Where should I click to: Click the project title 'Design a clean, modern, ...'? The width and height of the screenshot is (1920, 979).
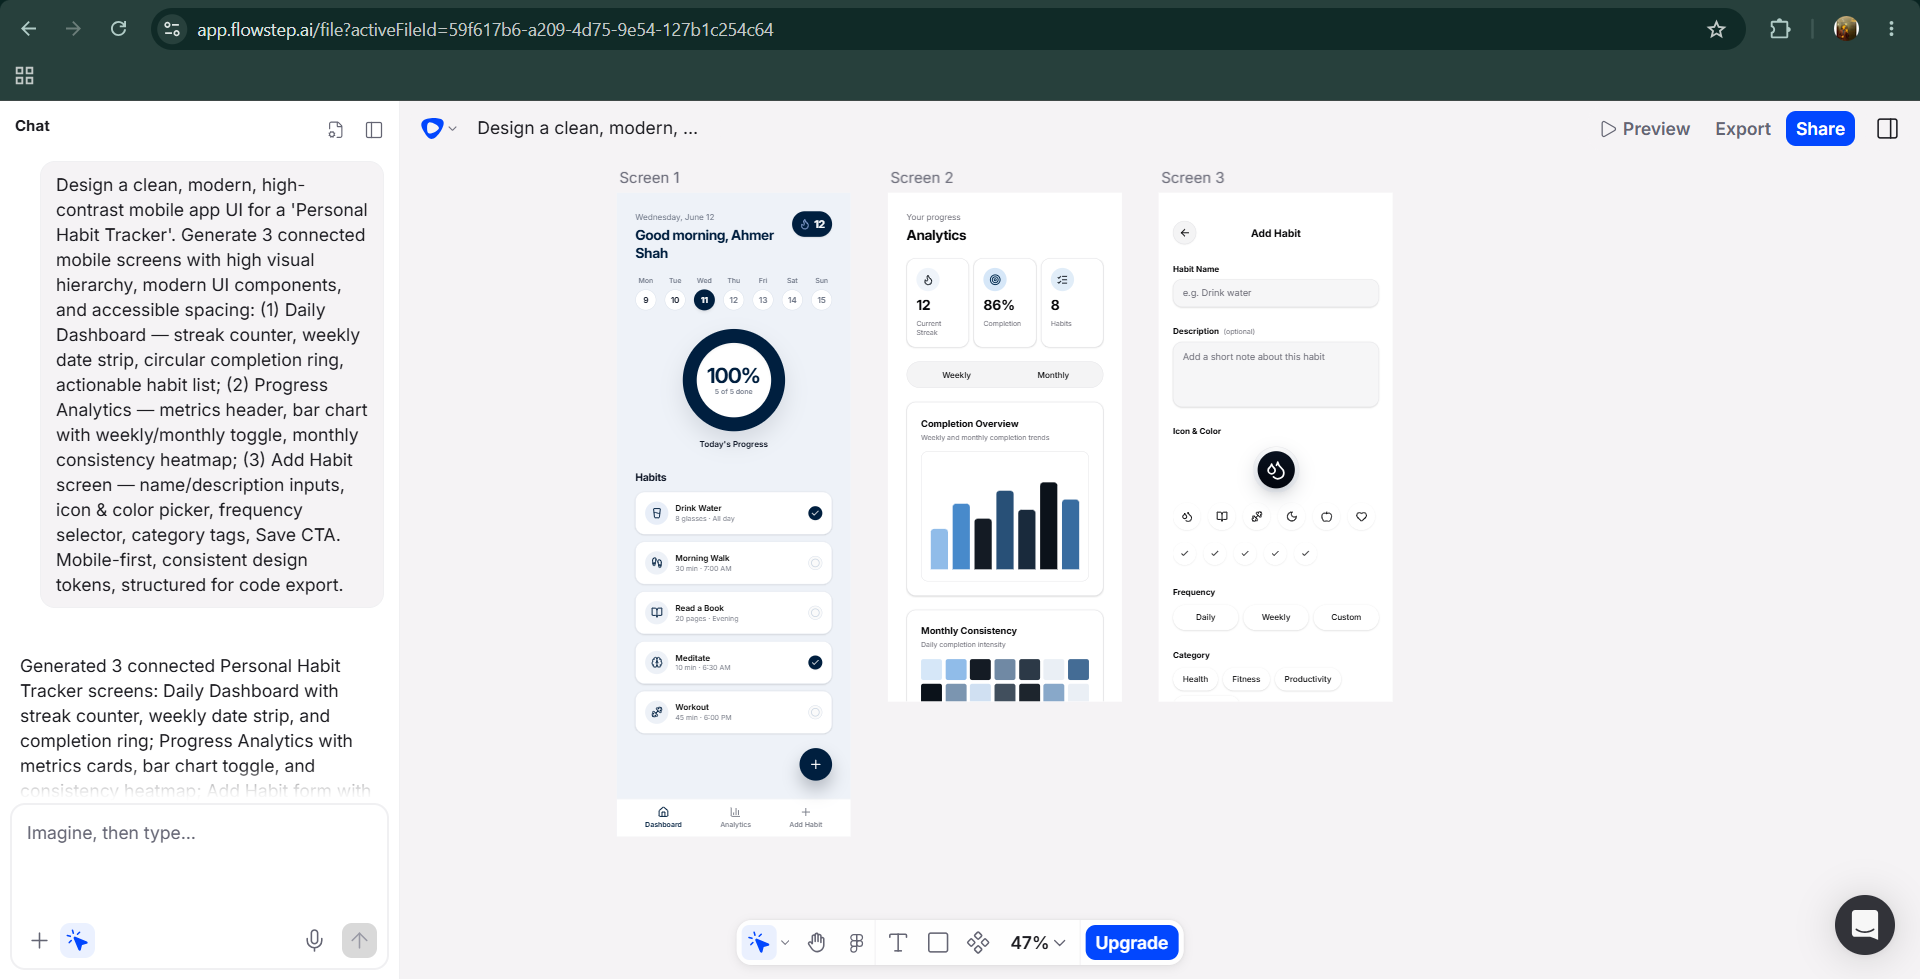(x=587, y=128)
